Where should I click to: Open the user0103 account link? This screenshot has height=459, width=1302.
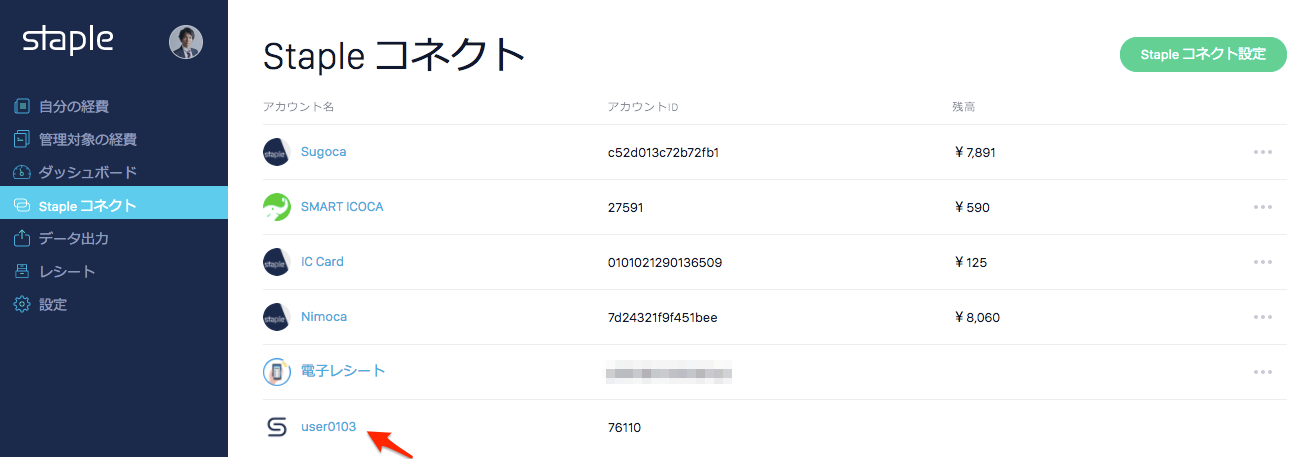click(x=328, y=427)
